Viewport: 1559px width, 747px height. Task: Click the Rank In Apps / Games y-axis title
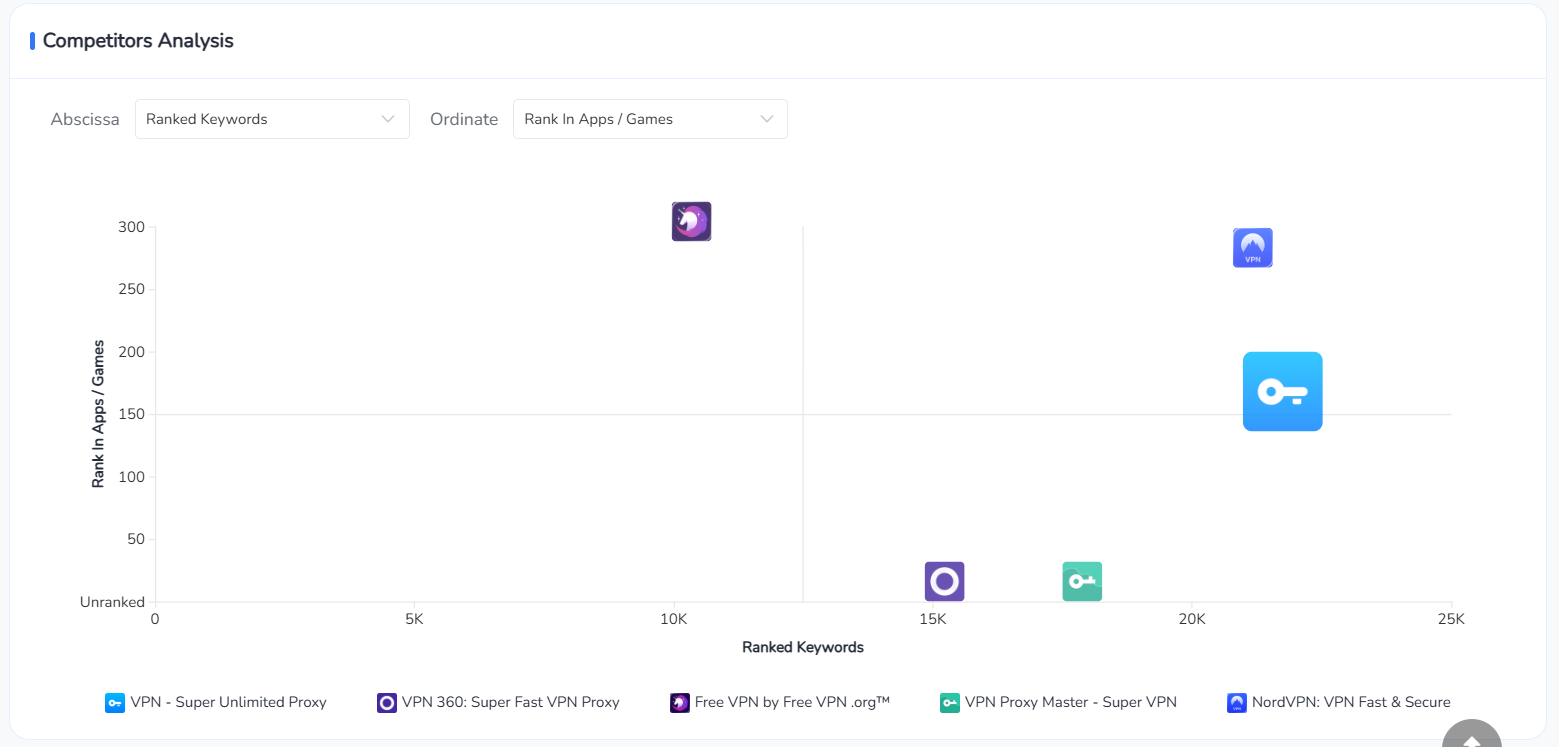(x=98, y=412)
